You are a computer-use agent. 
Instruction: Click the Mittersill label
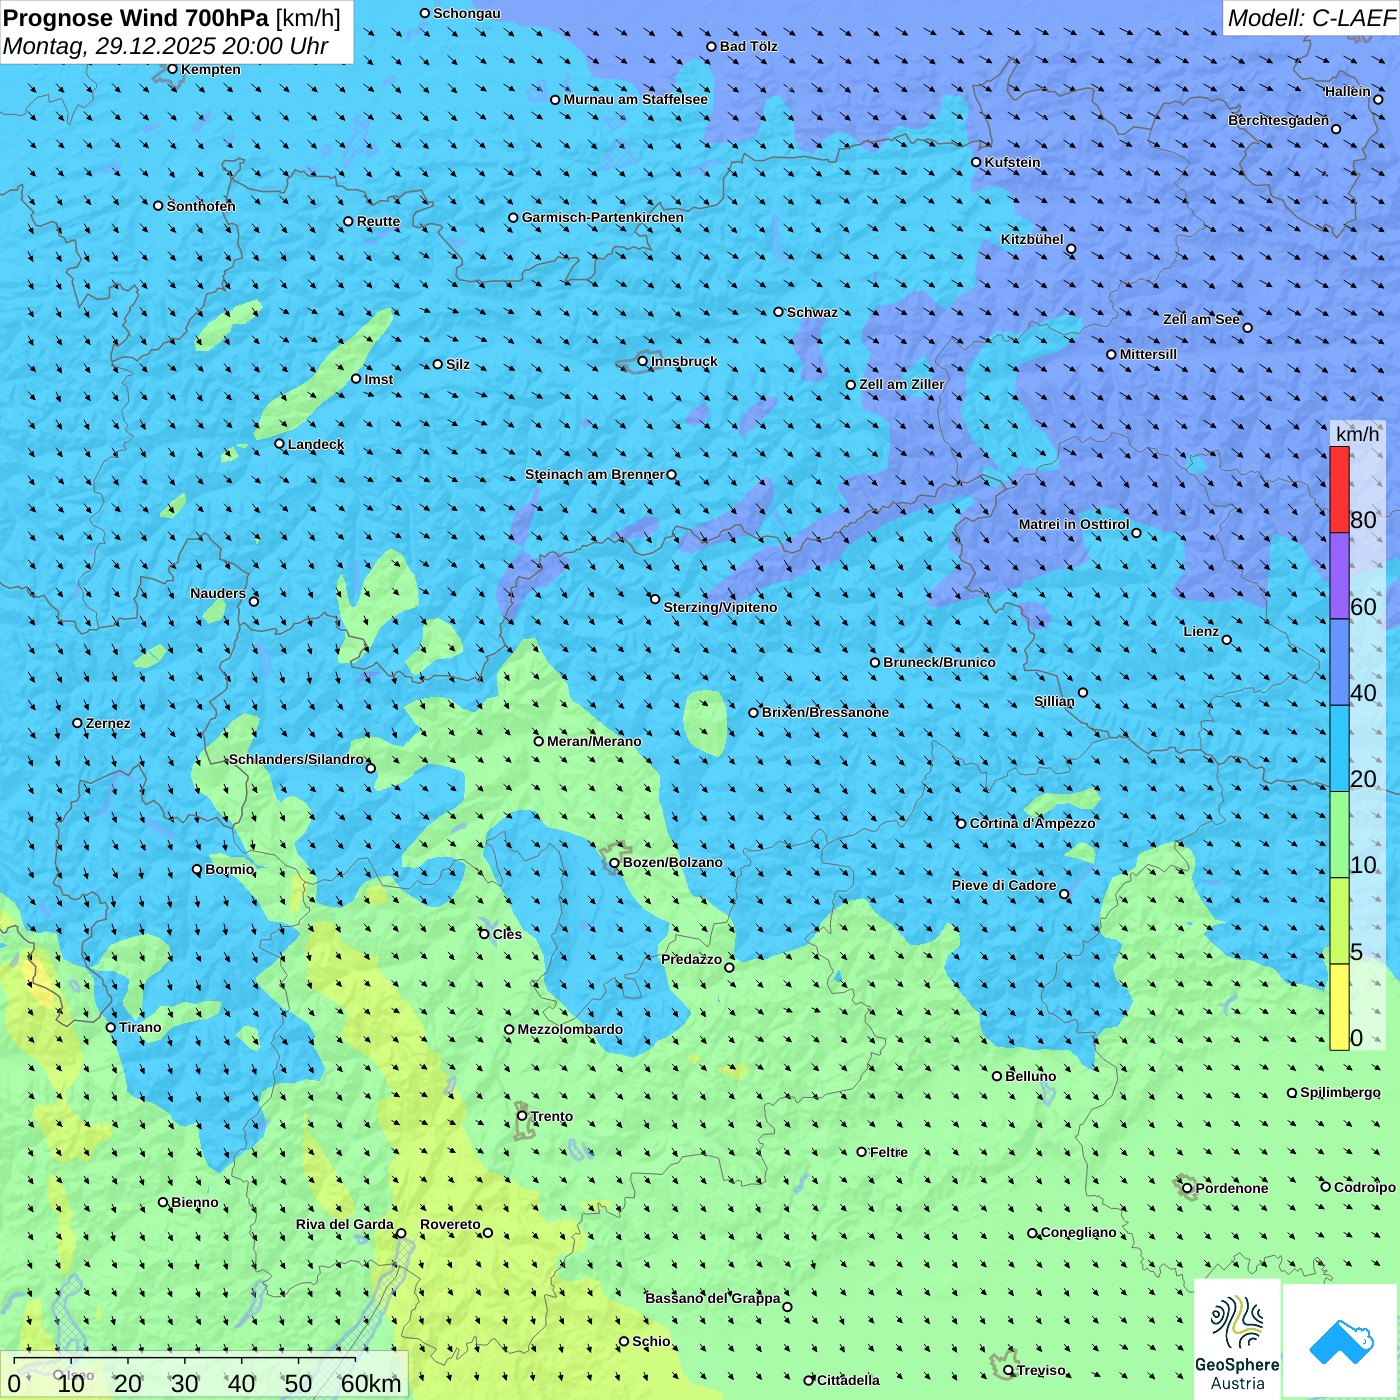coord(1149,354)
